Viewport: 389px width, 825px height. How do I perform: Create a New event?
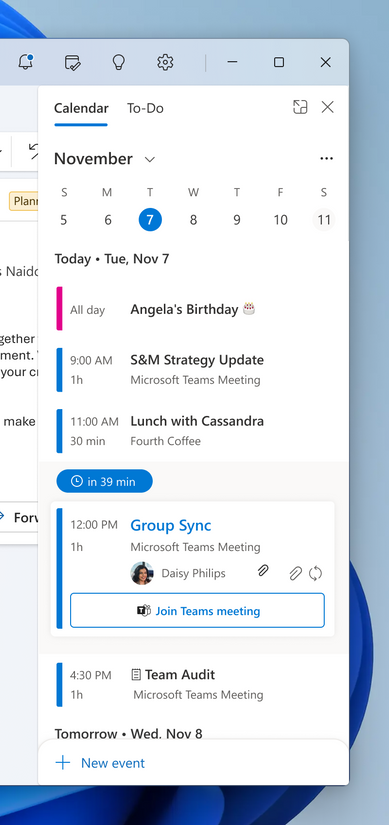pyautogui.click(x=101, y=763)
